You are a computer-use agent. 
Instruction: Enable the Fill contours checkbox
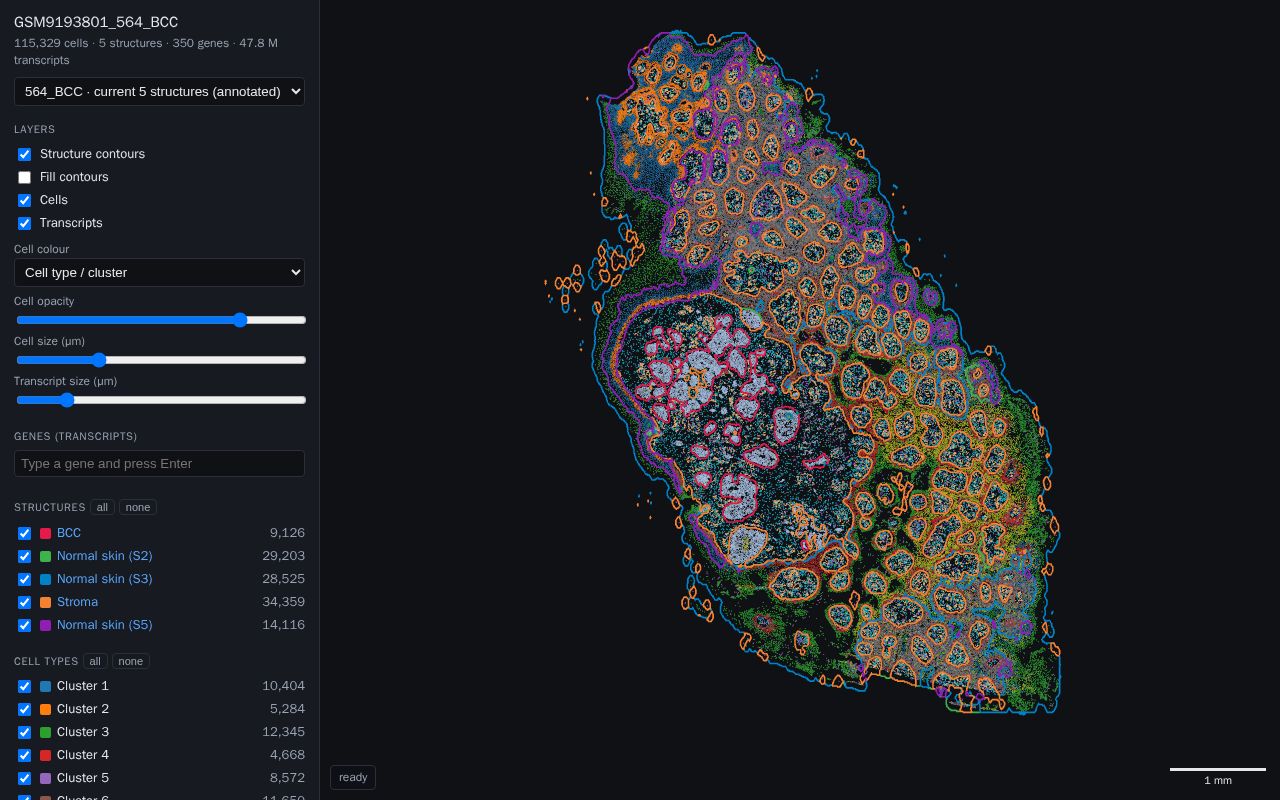coord(25,177)
